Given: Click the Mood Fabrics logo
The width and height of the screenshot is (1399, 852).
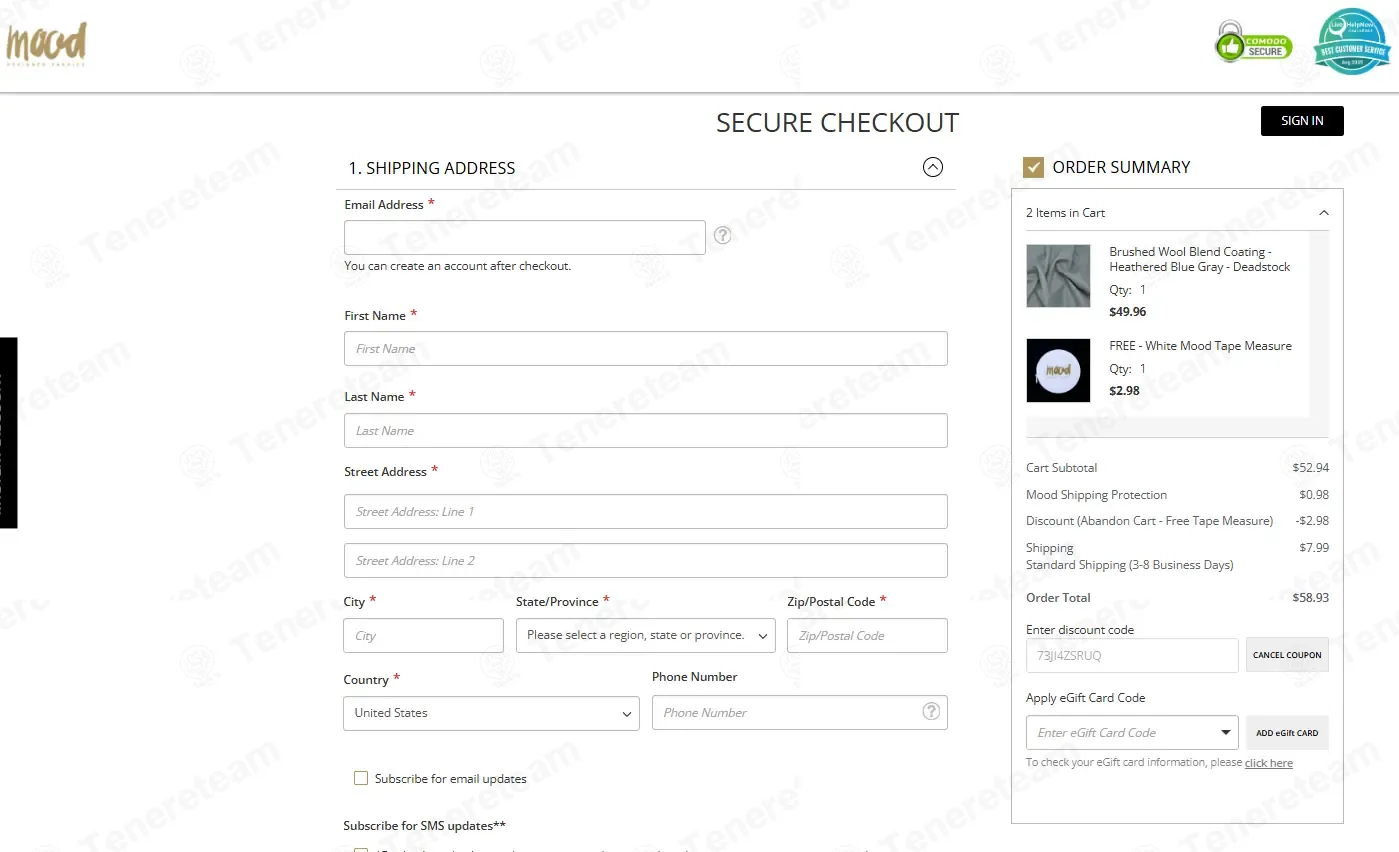Looking at the screenshot, I should click(46, 44).
